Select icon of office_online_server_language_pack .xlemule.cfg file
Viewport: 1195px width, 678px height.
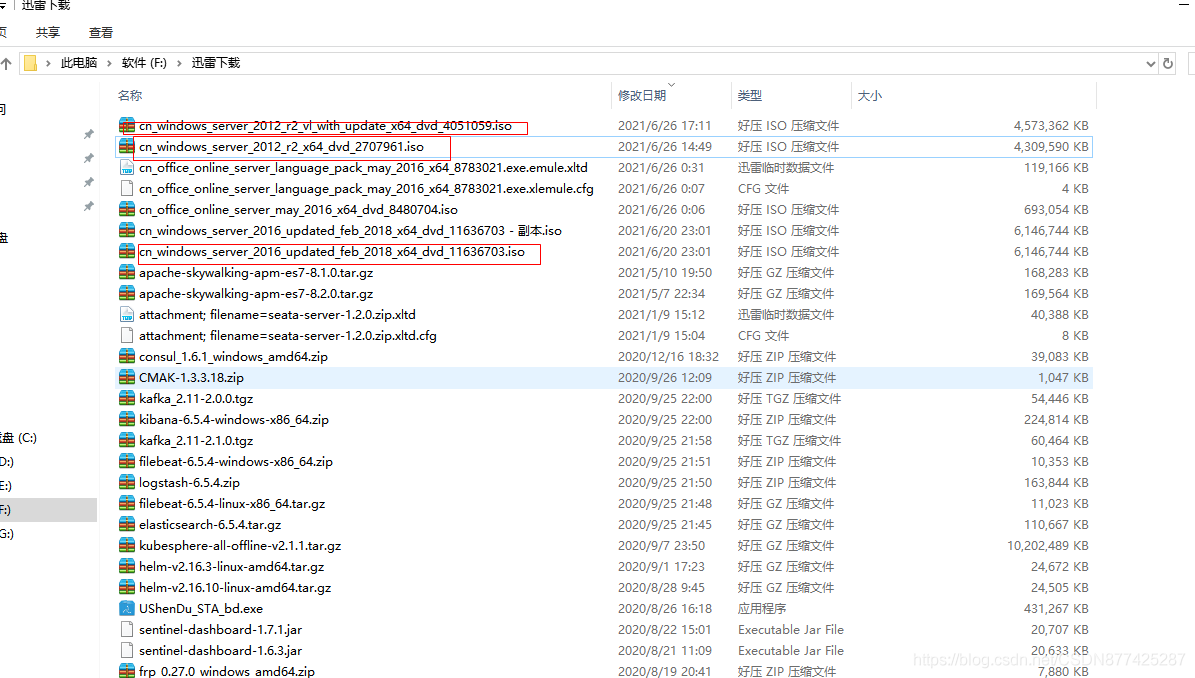(127, 188)
